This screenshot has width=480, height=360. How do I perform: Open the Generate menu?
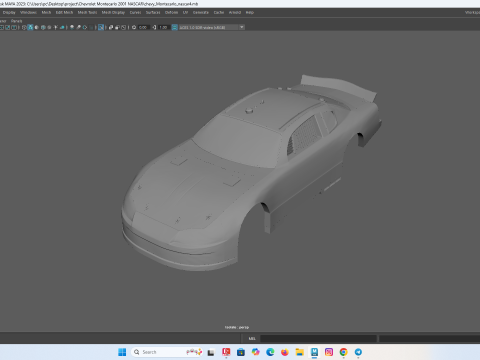[201, 12]
